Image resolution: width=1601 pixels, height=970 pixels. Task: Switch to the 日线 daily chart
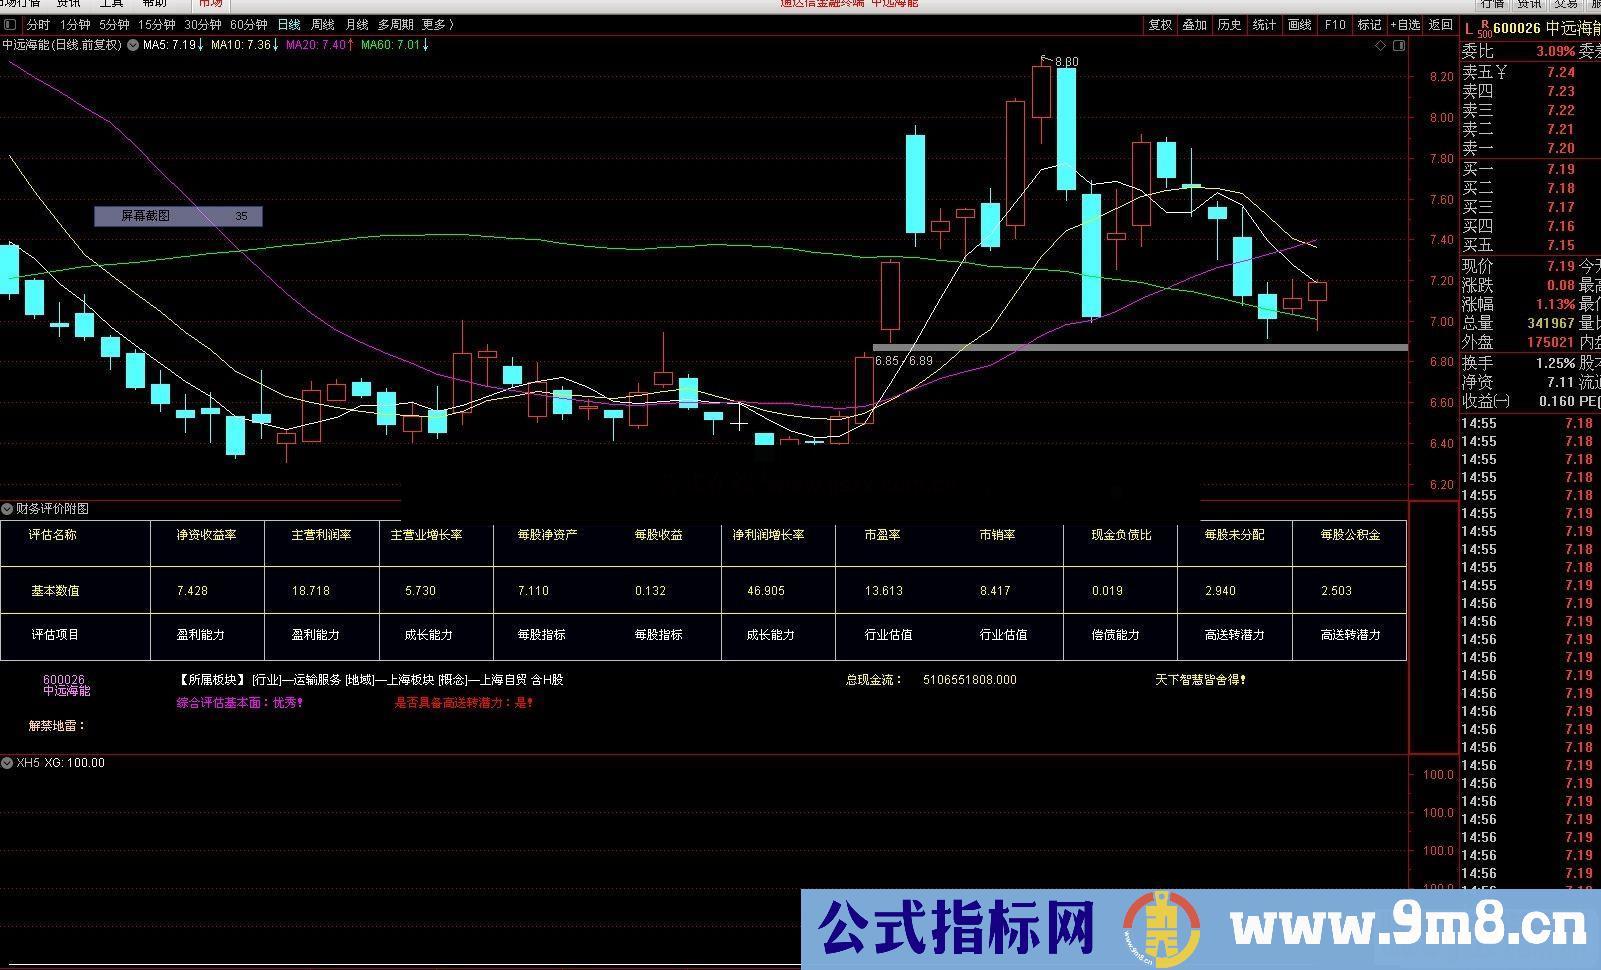point(289,25)
